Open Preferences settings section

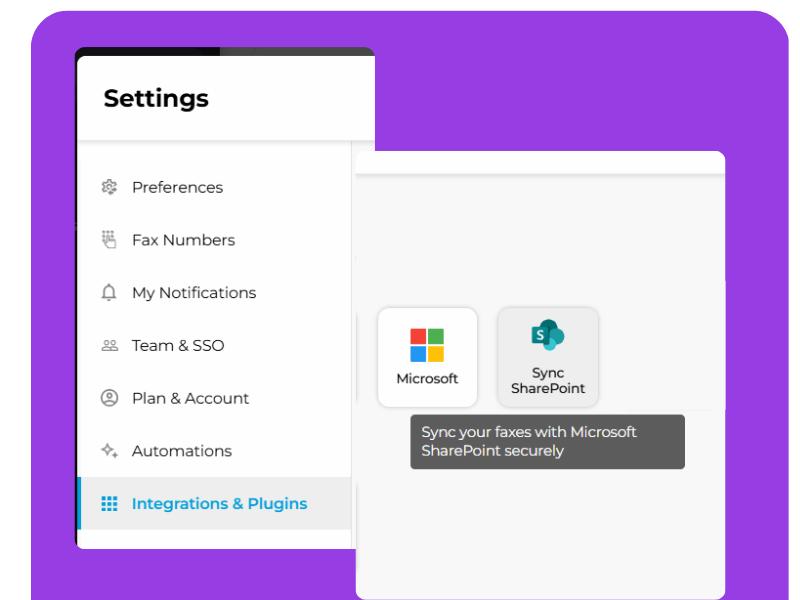click(x=215, y=187)
